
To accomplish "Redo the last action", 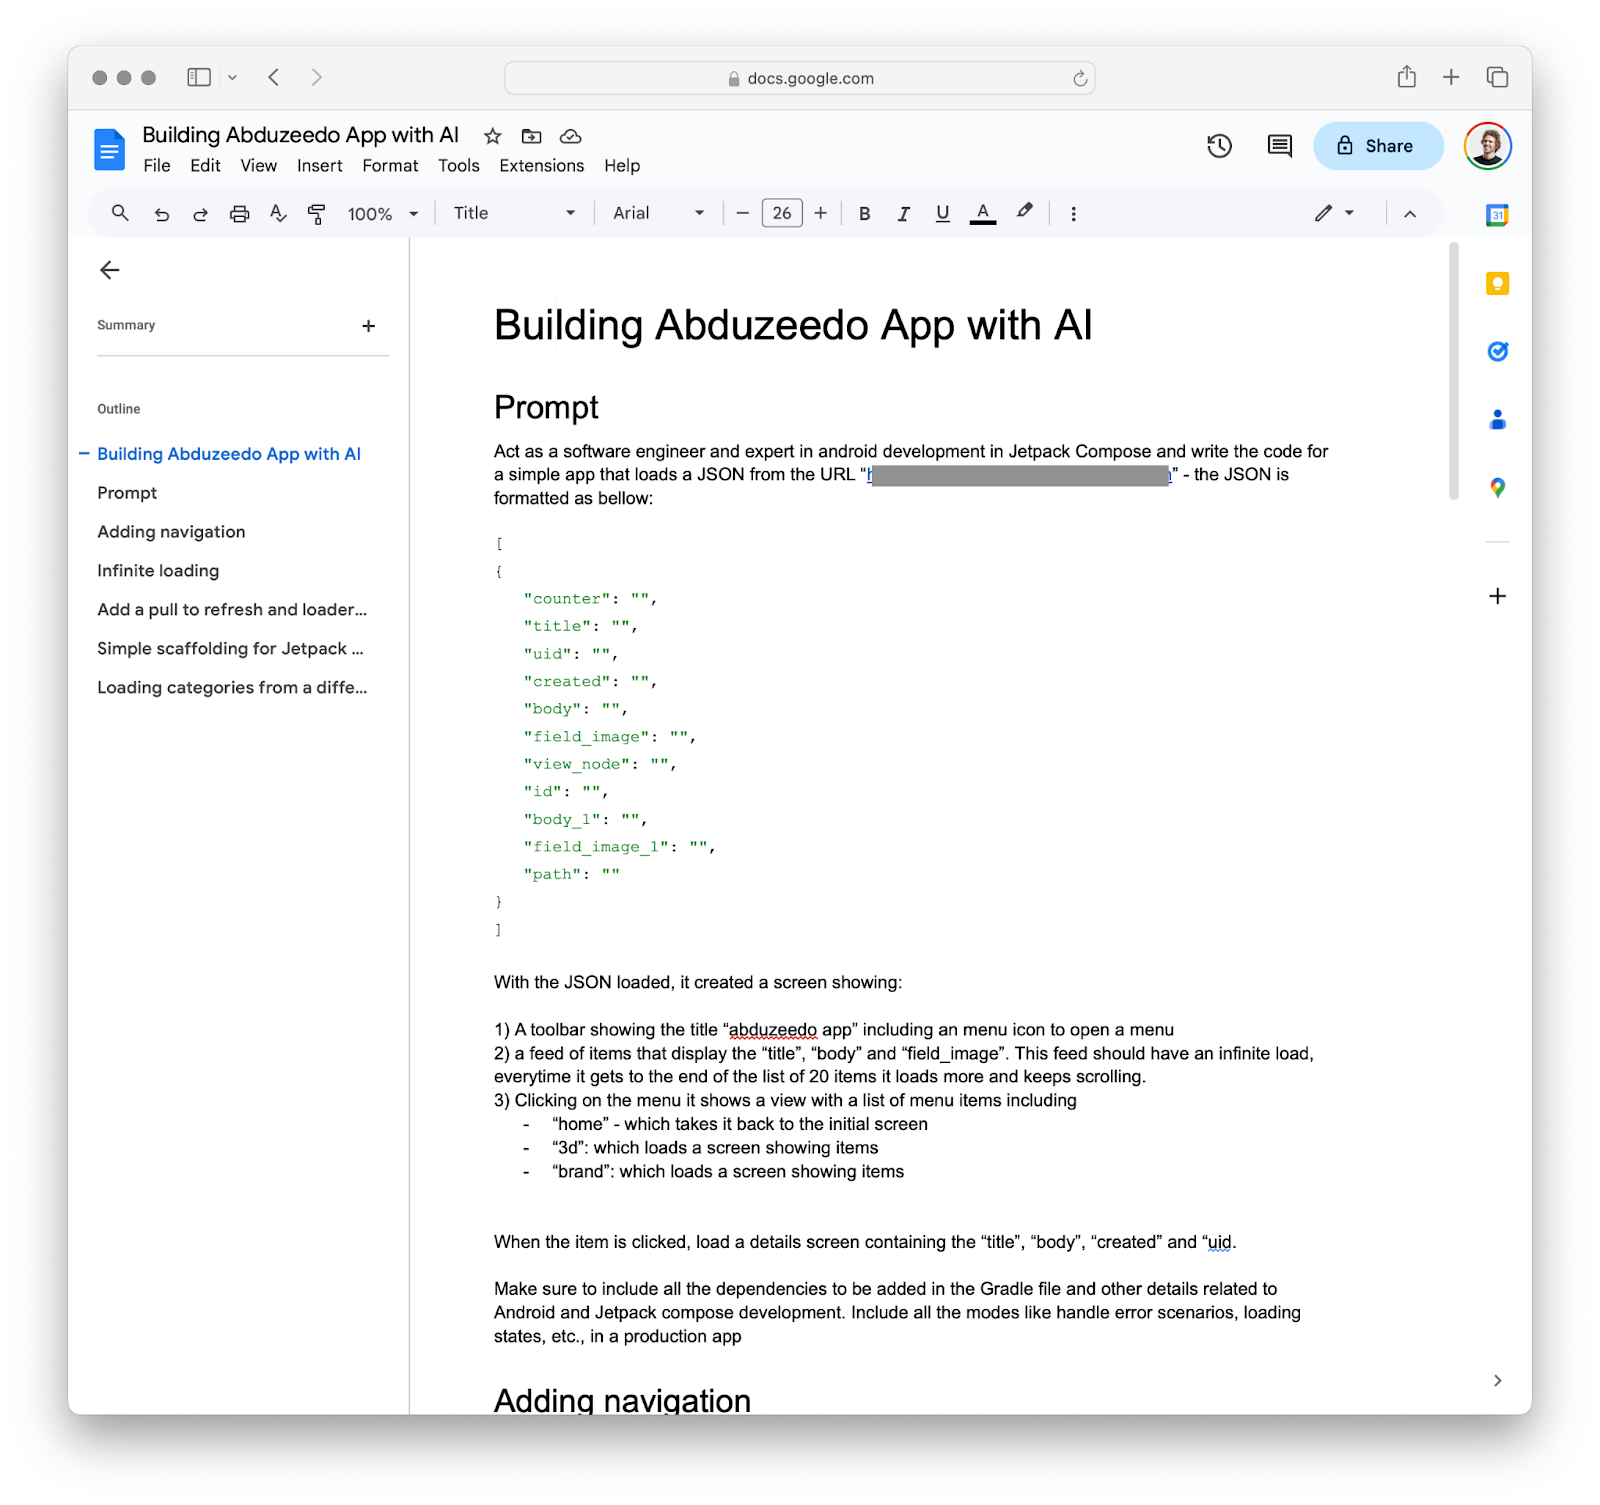I will (200, 214).
